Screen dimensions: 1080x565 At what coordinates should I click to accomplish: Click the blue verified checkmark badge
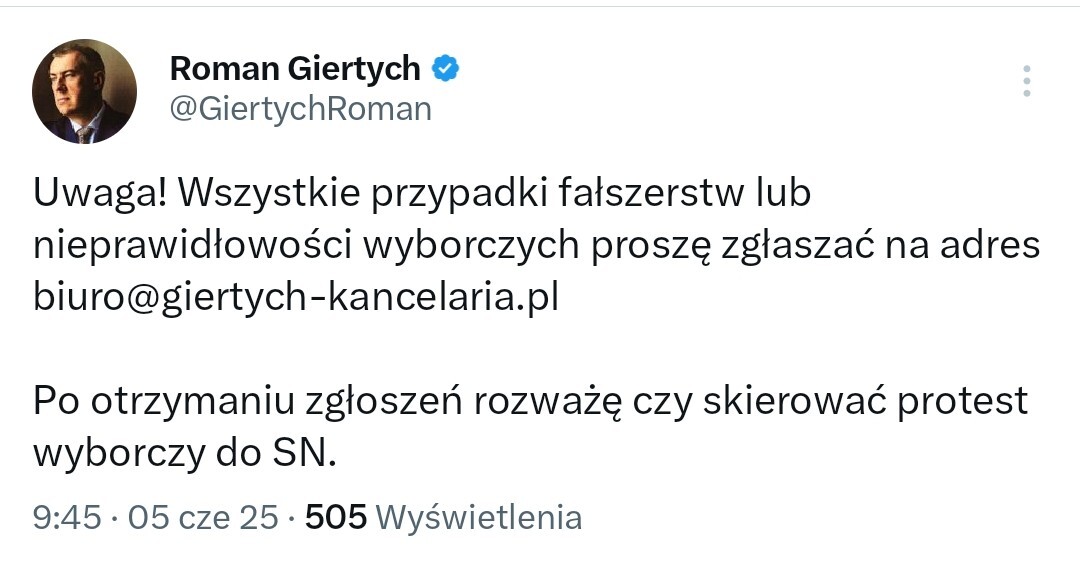(445, 68)
